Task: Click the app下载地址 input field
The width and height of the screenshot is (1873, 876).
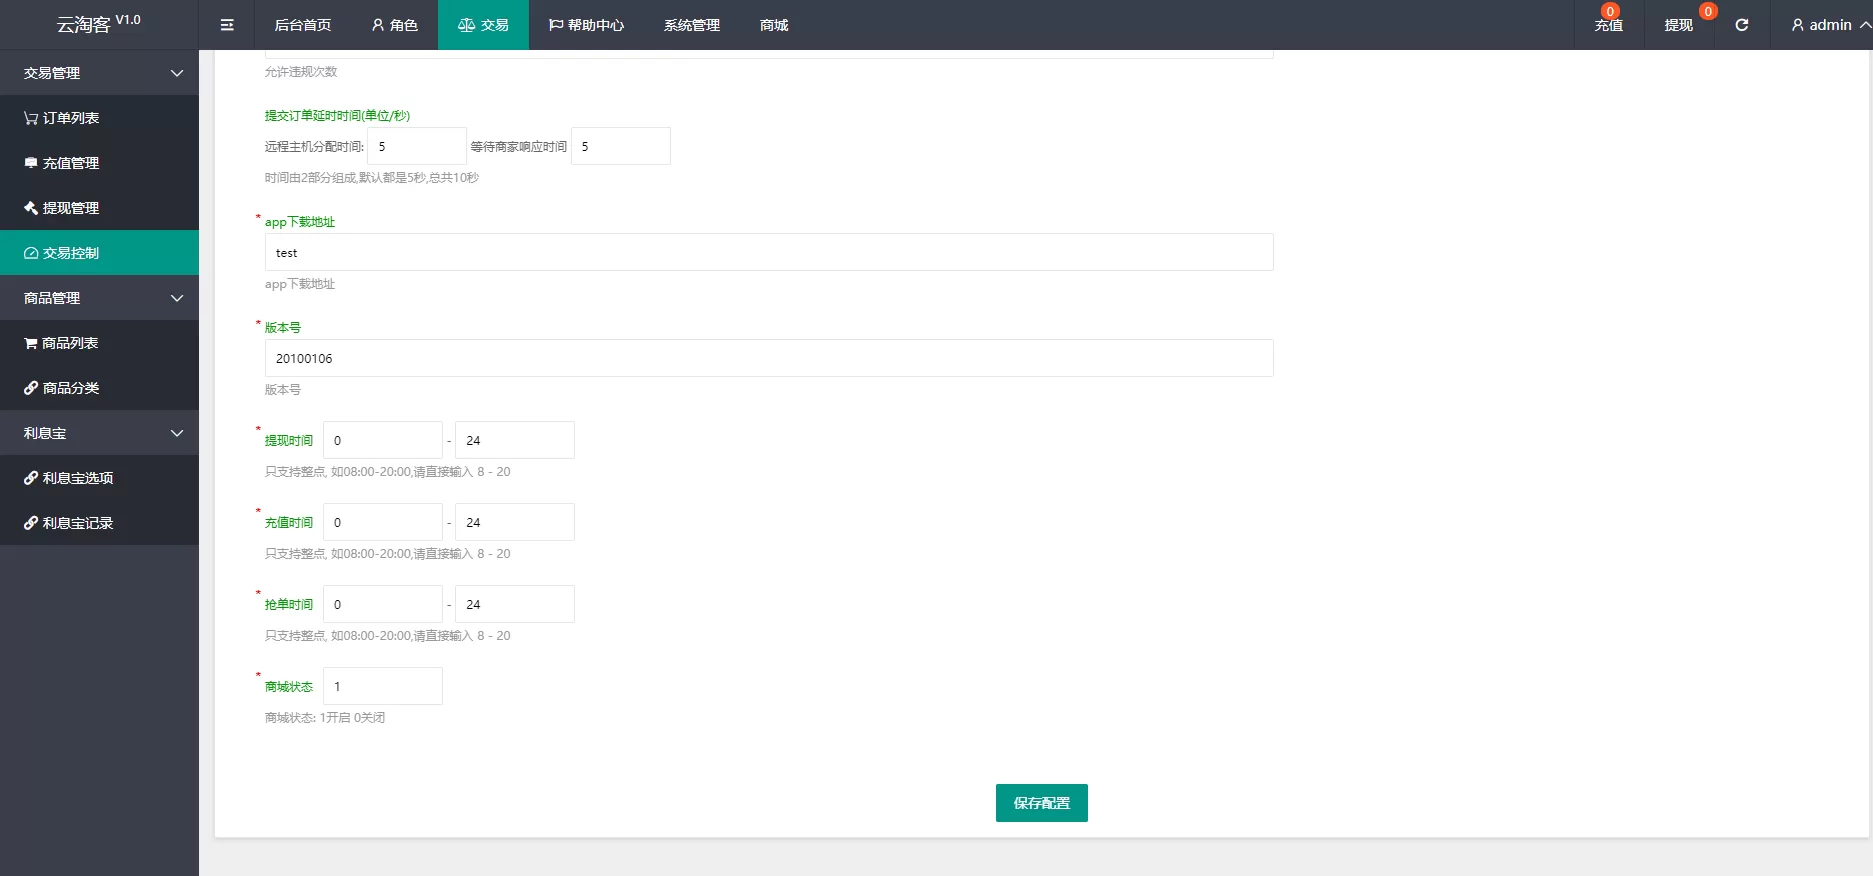Action: click(x=768, y=253)
